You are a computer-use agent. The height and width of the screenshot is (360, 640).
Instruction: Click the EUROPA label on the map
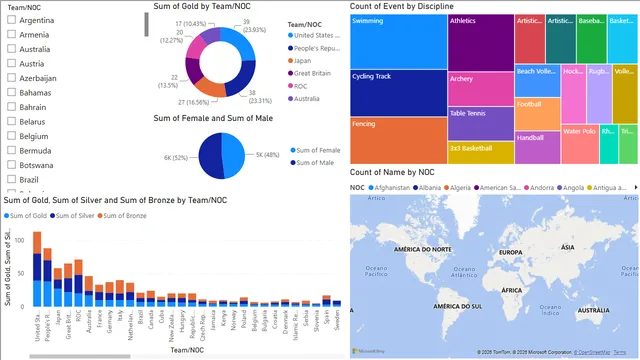(511, 253)
